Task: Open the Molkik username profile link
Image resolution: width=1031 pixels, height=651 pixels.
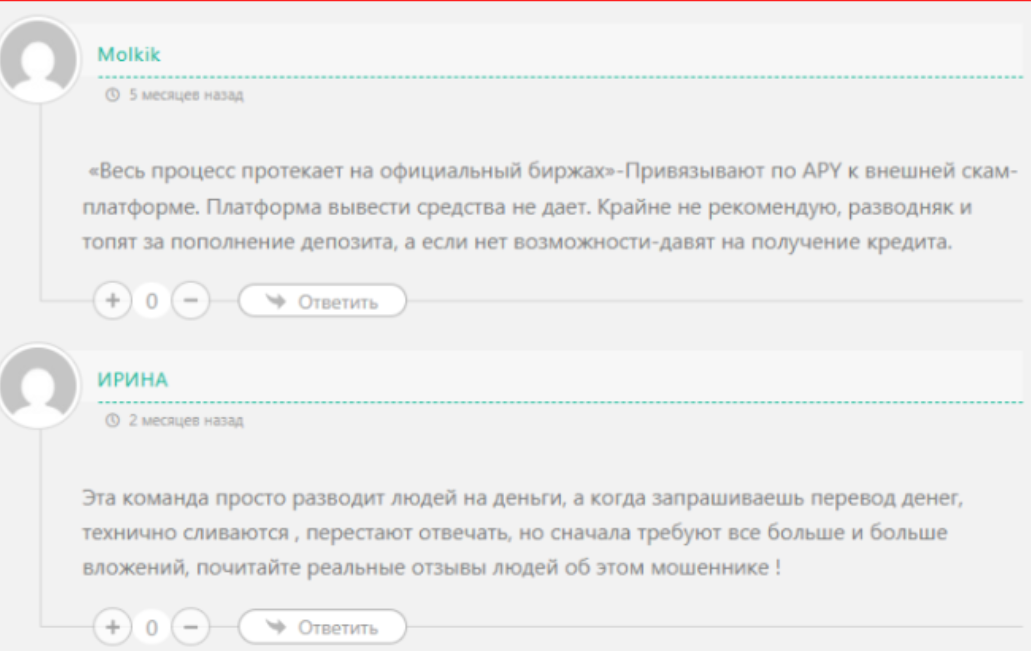Action: point(129,55)
